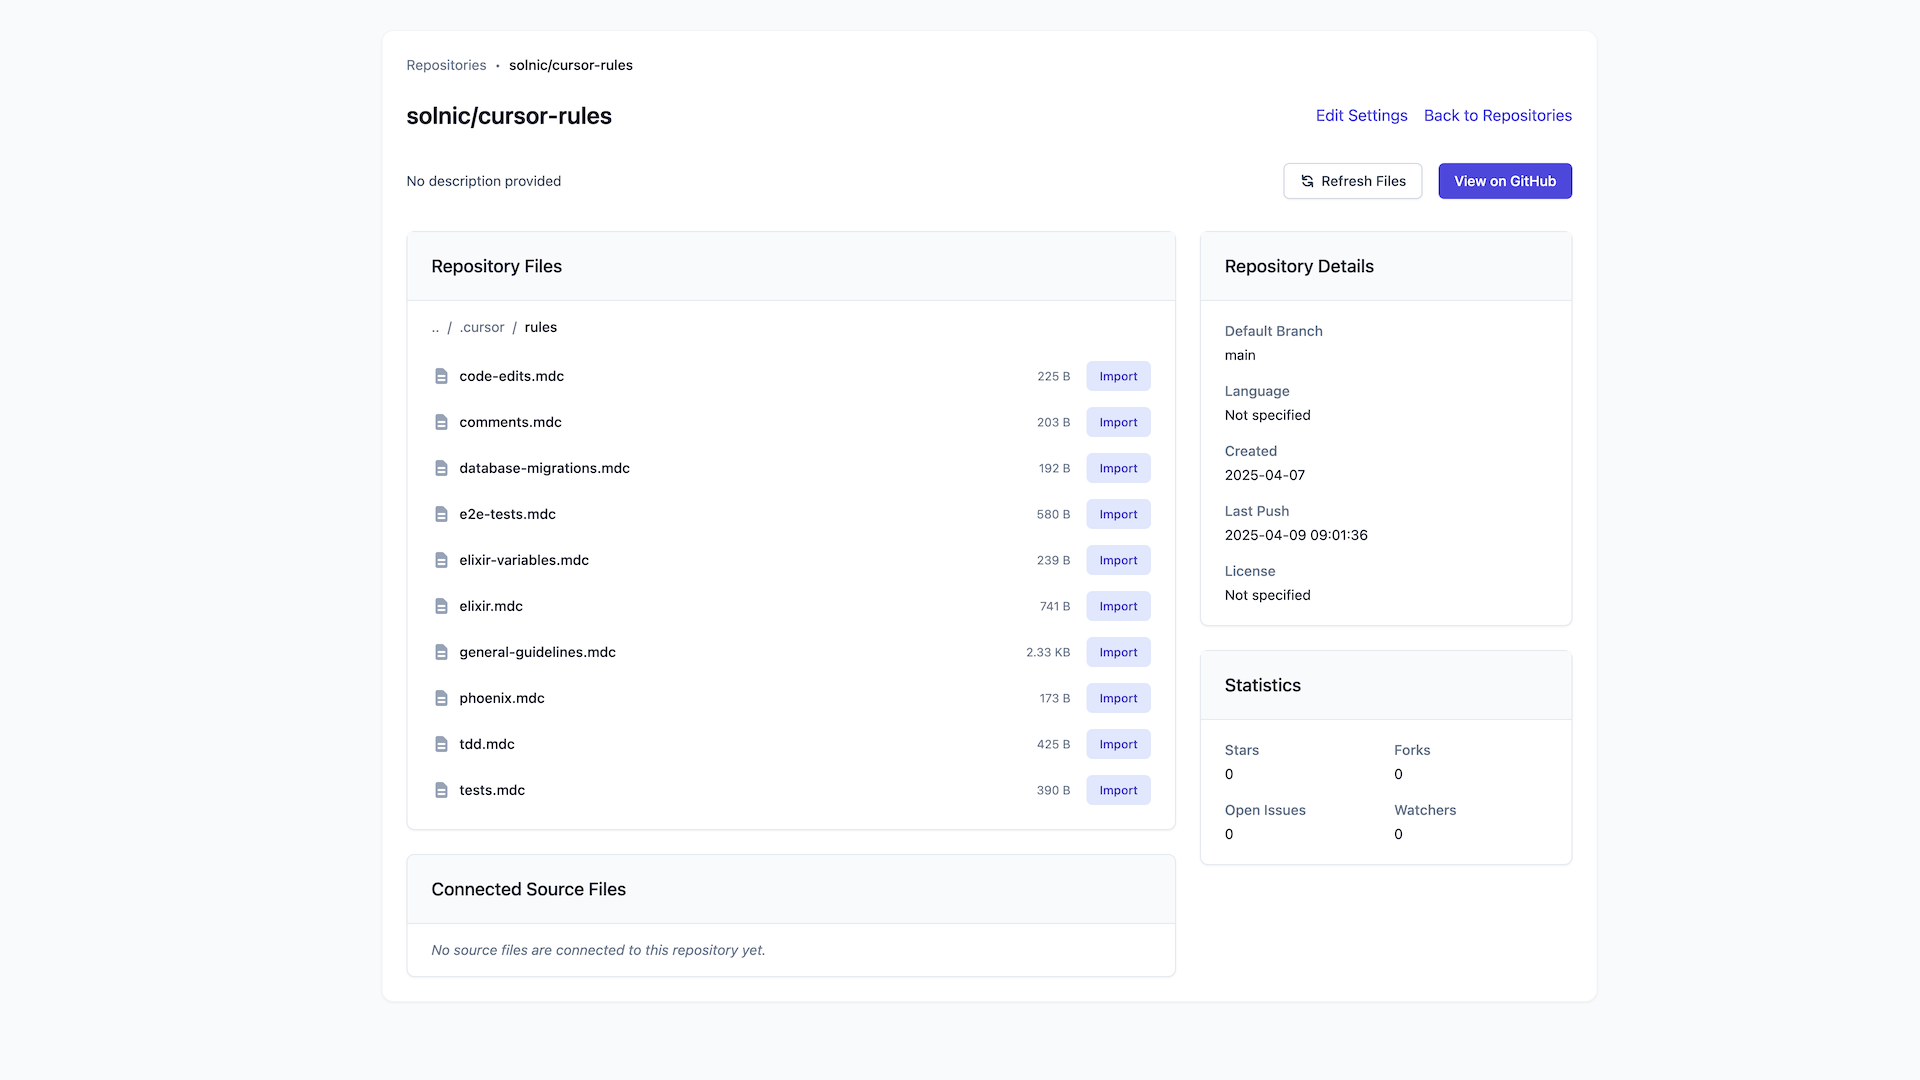Click the document icon next to elixir.mdc
The width and height of the screenshot is (1920, 1080).
(x=443, y=606)
